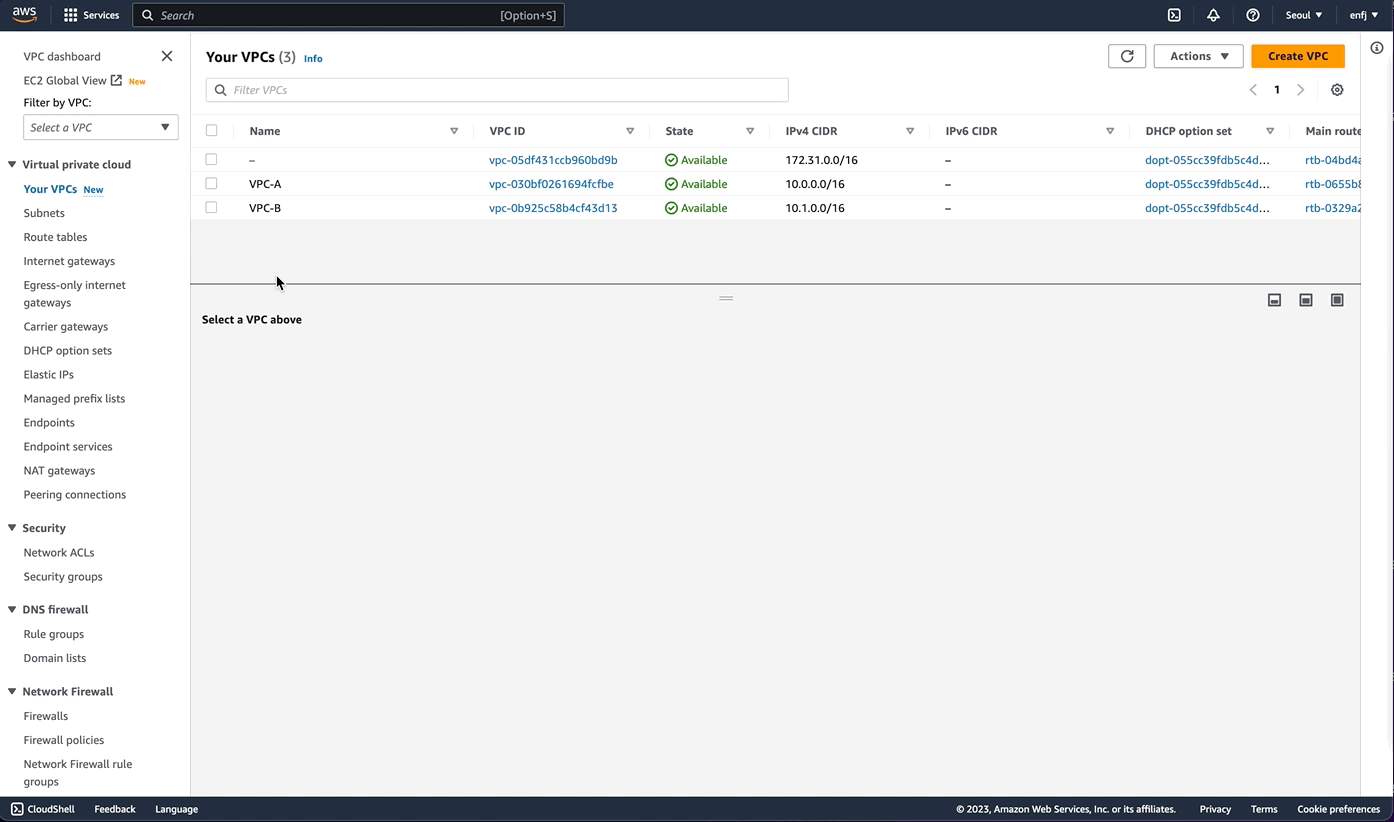Collapse the Network Firewall section
The height and width of the screenshot is (822, 1394).
coord(12,691)
